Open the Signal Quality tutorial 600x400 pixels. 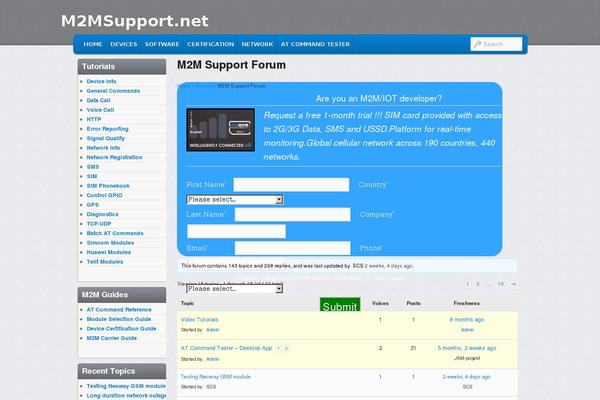click(106, 138)
